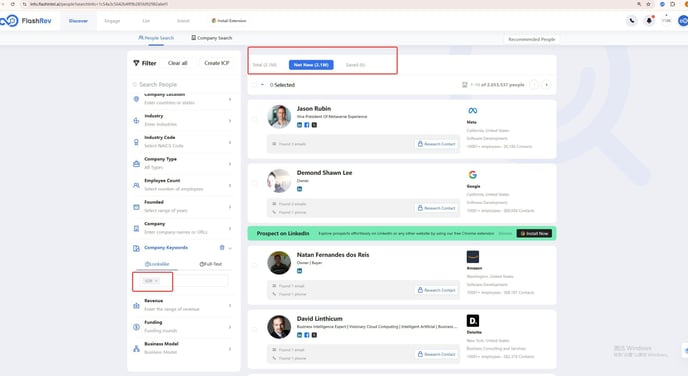Click Jason Rubin's Facebook icon

[307, 125]
